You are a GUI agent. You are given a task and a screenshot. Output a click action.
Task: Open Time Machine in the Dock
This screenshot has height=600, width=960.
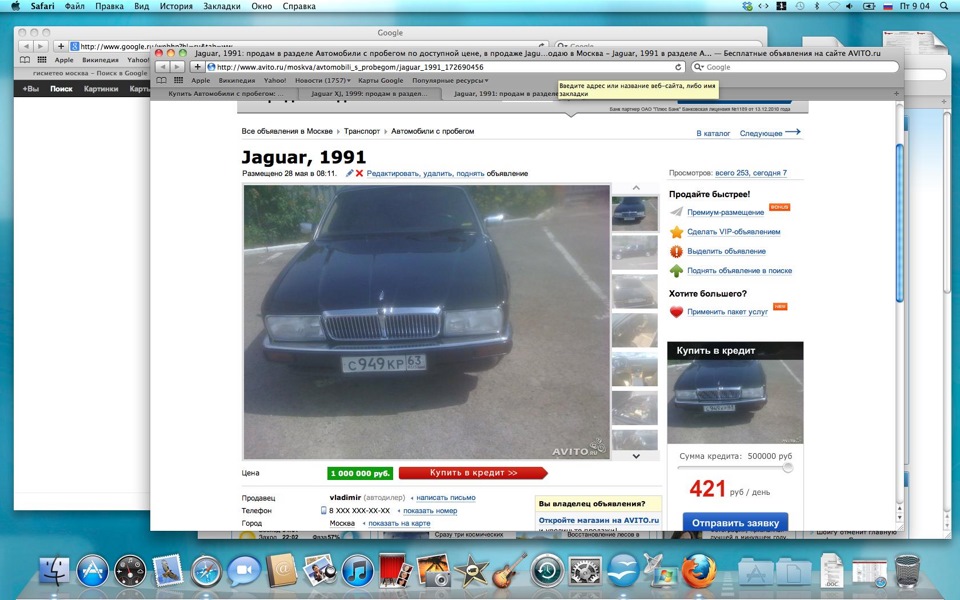(x=547, y=571)
